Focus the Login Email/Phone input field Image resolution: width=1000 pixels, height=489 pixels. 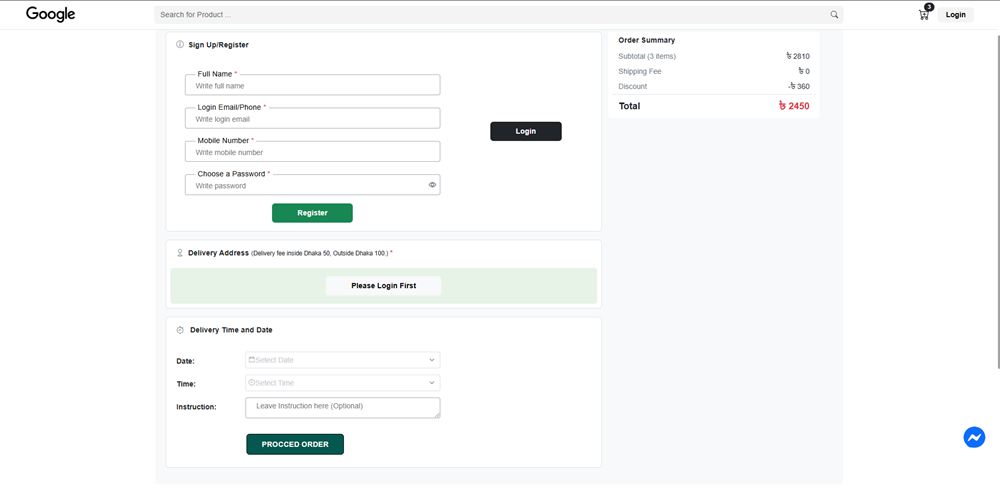tap(312, 119)
